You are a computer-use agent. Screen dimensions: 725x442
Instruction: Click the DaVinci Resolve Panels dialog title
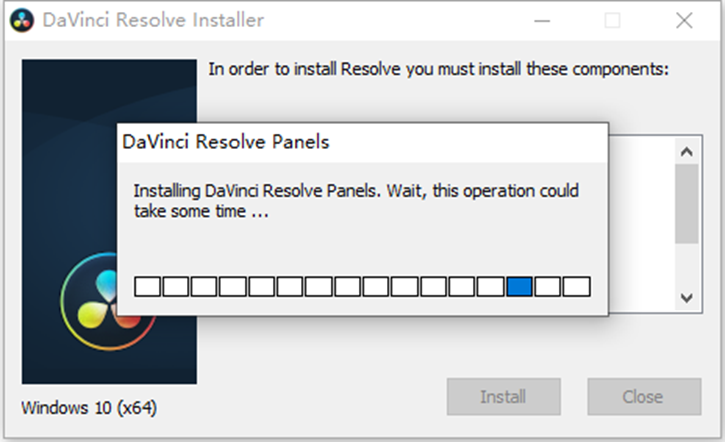click(x=226, y=142)
